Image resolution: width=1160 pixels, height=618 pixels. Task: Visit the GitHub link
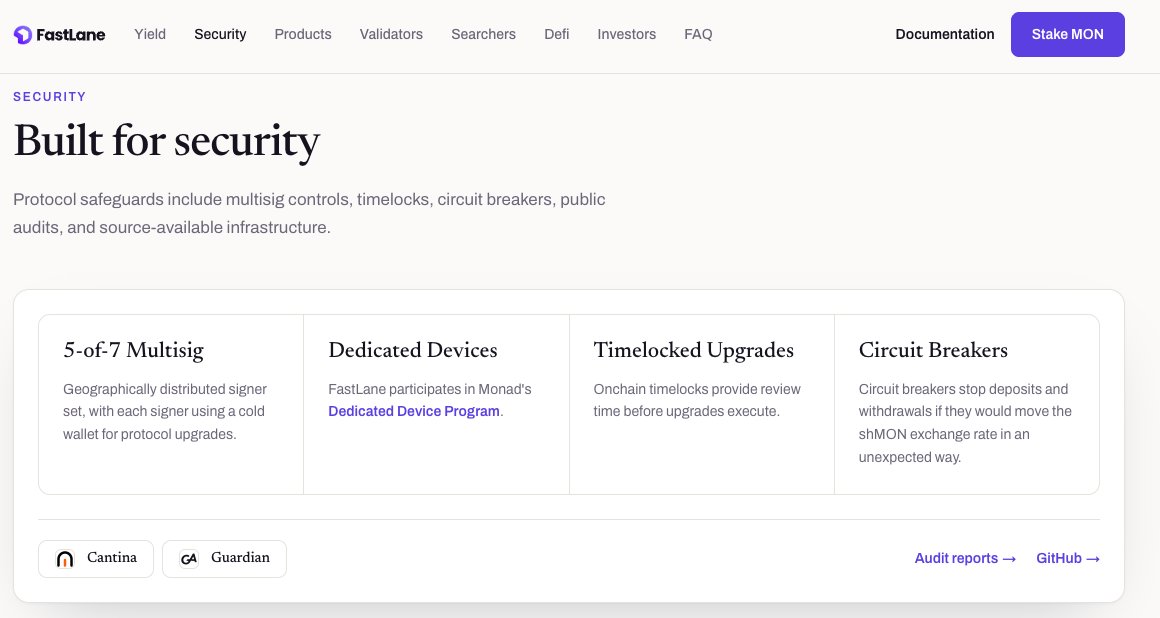click(1068, 558)
